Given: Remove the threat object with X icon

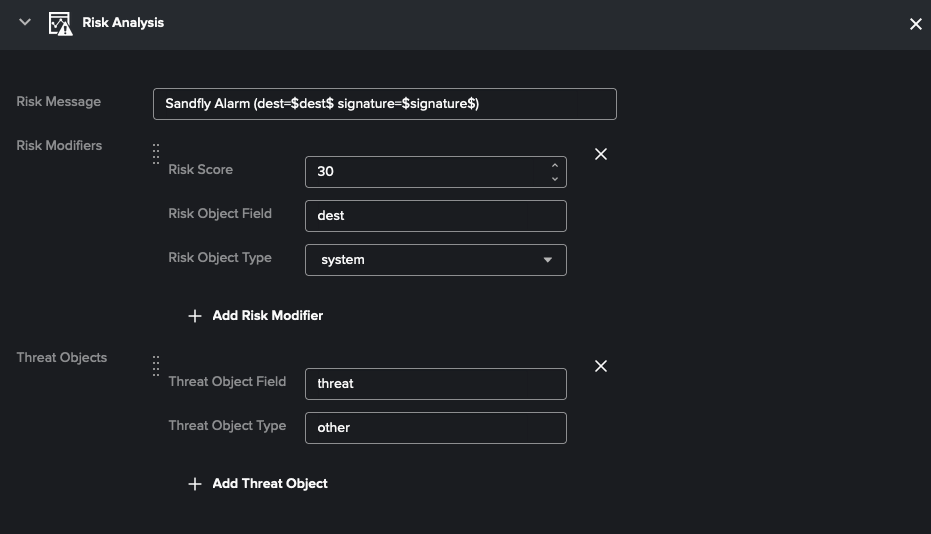Looking at the screenshot, I should (601, 366).
